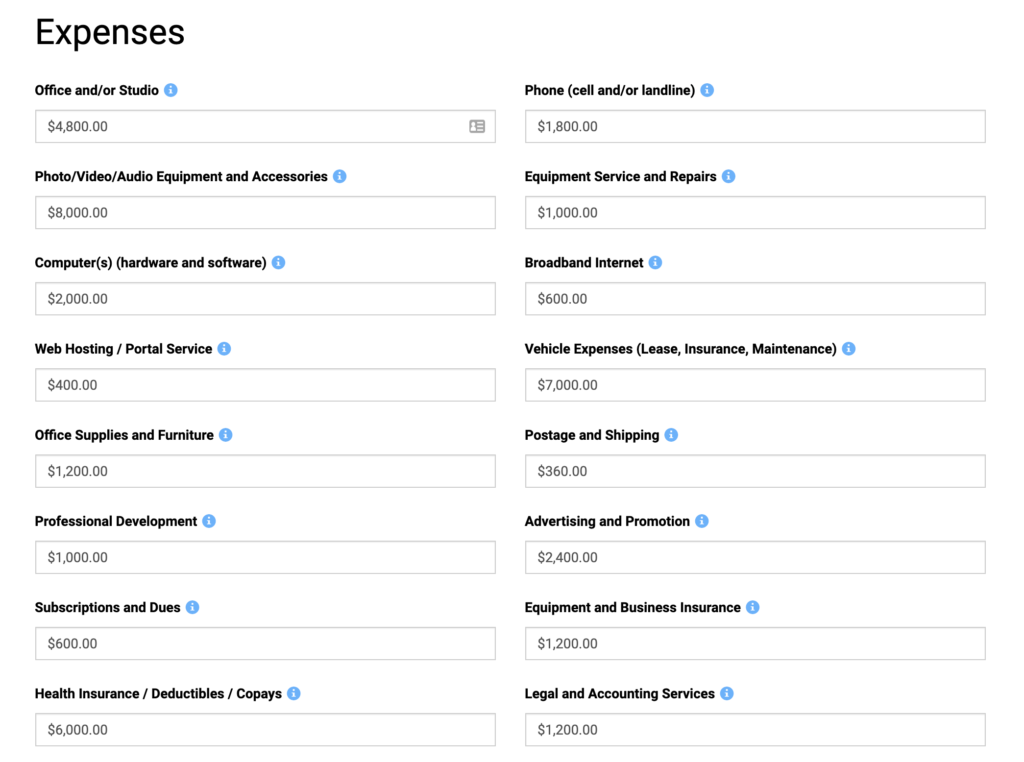This screenshot has height=762, width=1024.
Task: Click the contact card autofill icon in Office field
Action: click(x=477, y=126)
